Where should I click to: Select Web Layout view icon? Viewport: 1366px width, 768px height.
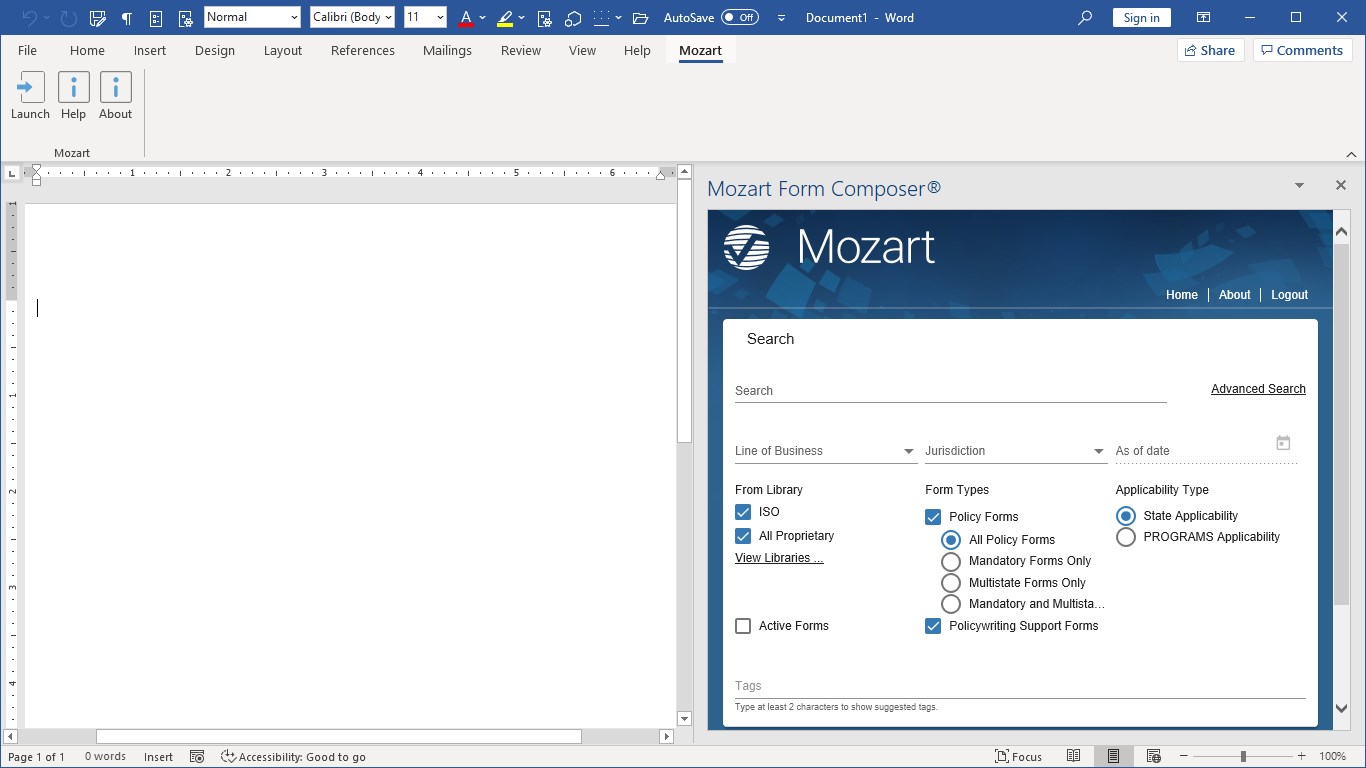tap(1153, 757)
